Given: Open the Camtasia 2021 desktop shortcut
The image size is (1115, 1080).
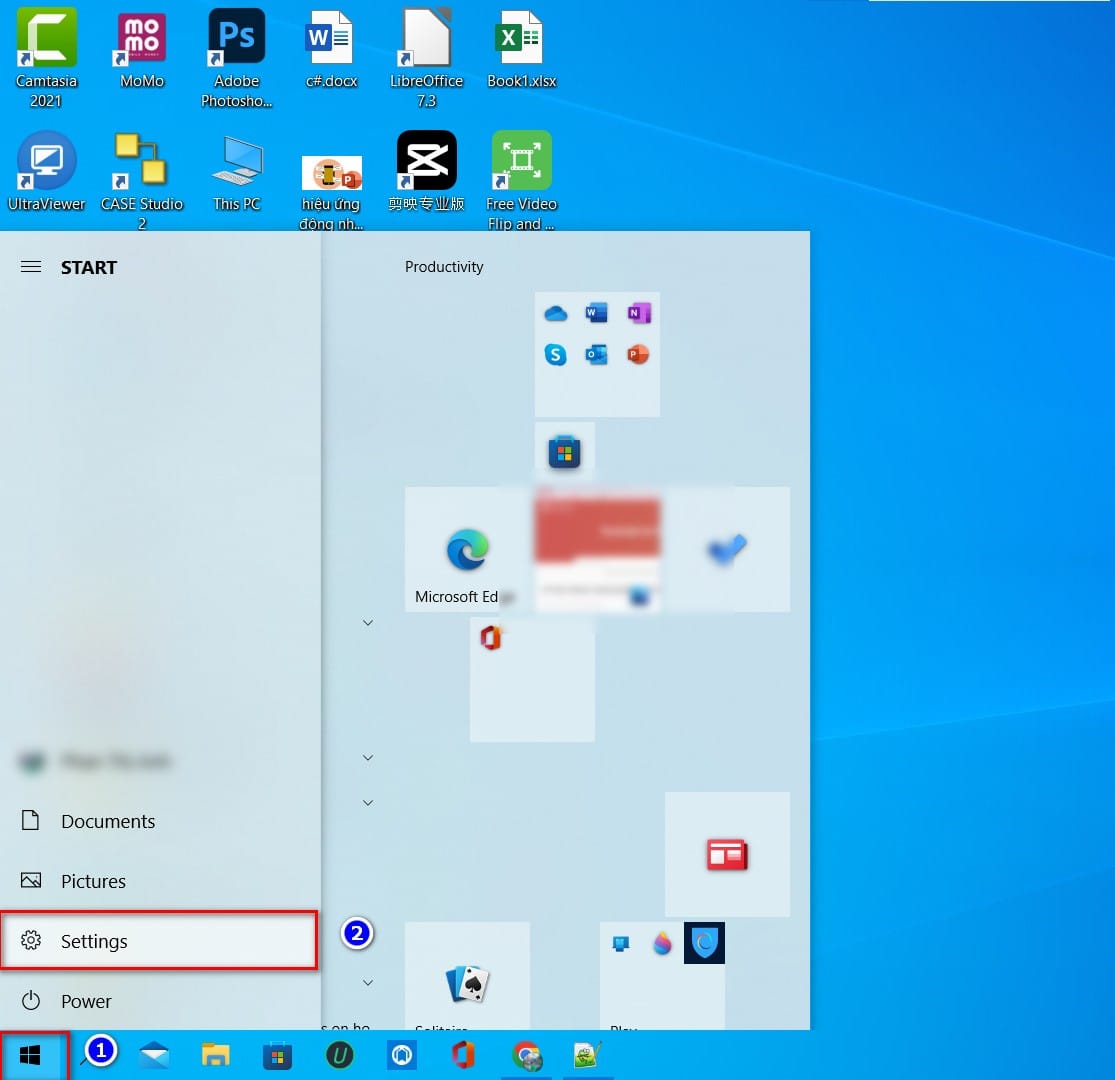Looking at the screenshot, I should (x=46, y=57).
